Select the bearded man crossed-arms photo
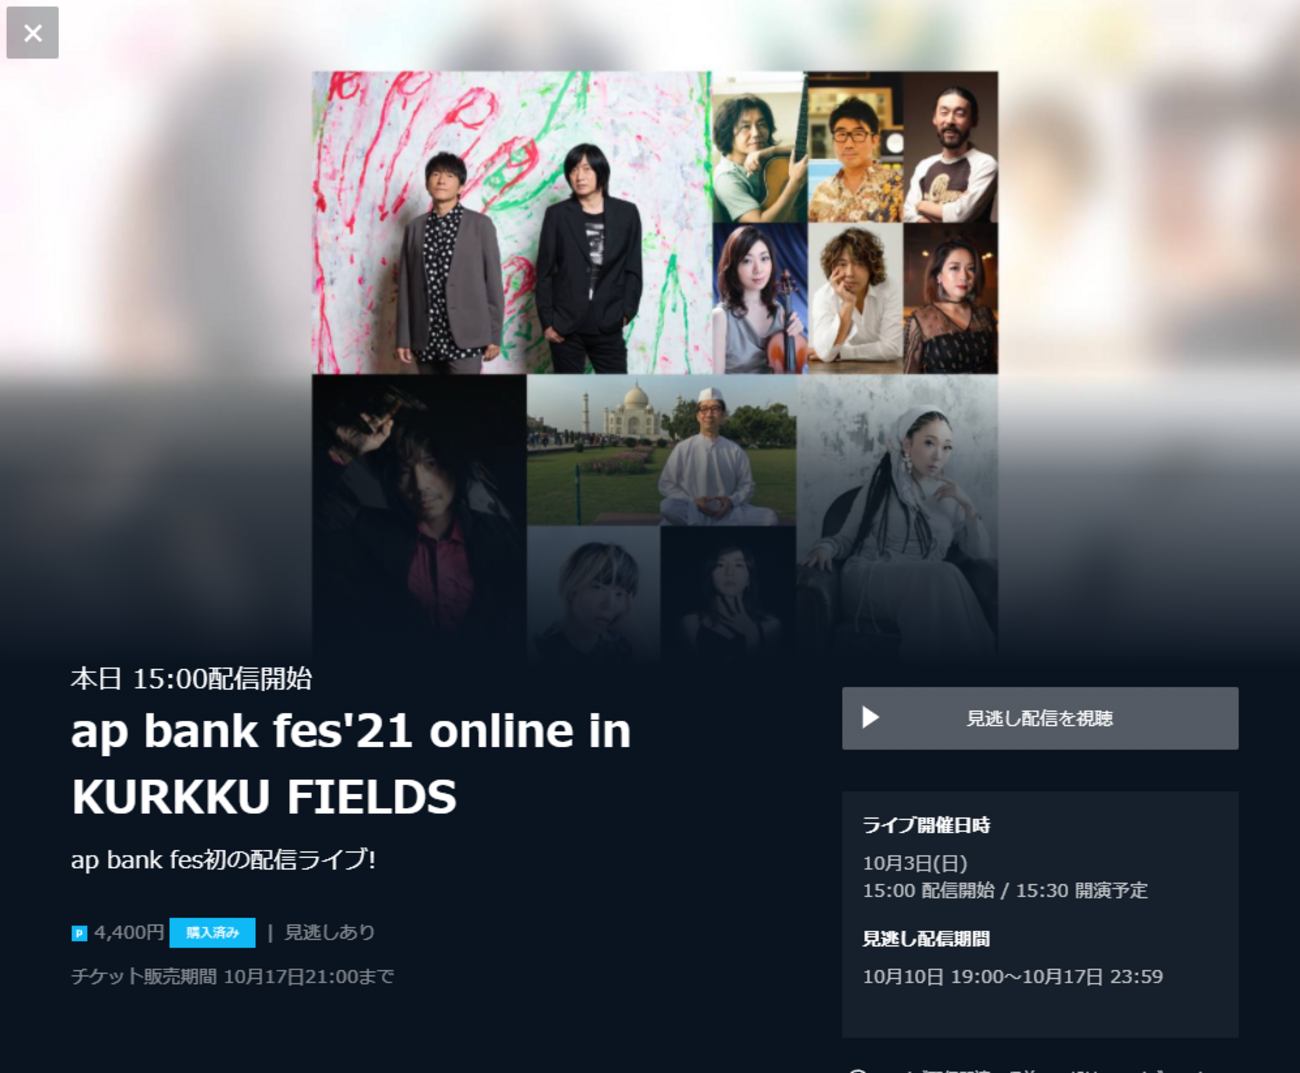1300x1073 pixels. pos(951,147)
